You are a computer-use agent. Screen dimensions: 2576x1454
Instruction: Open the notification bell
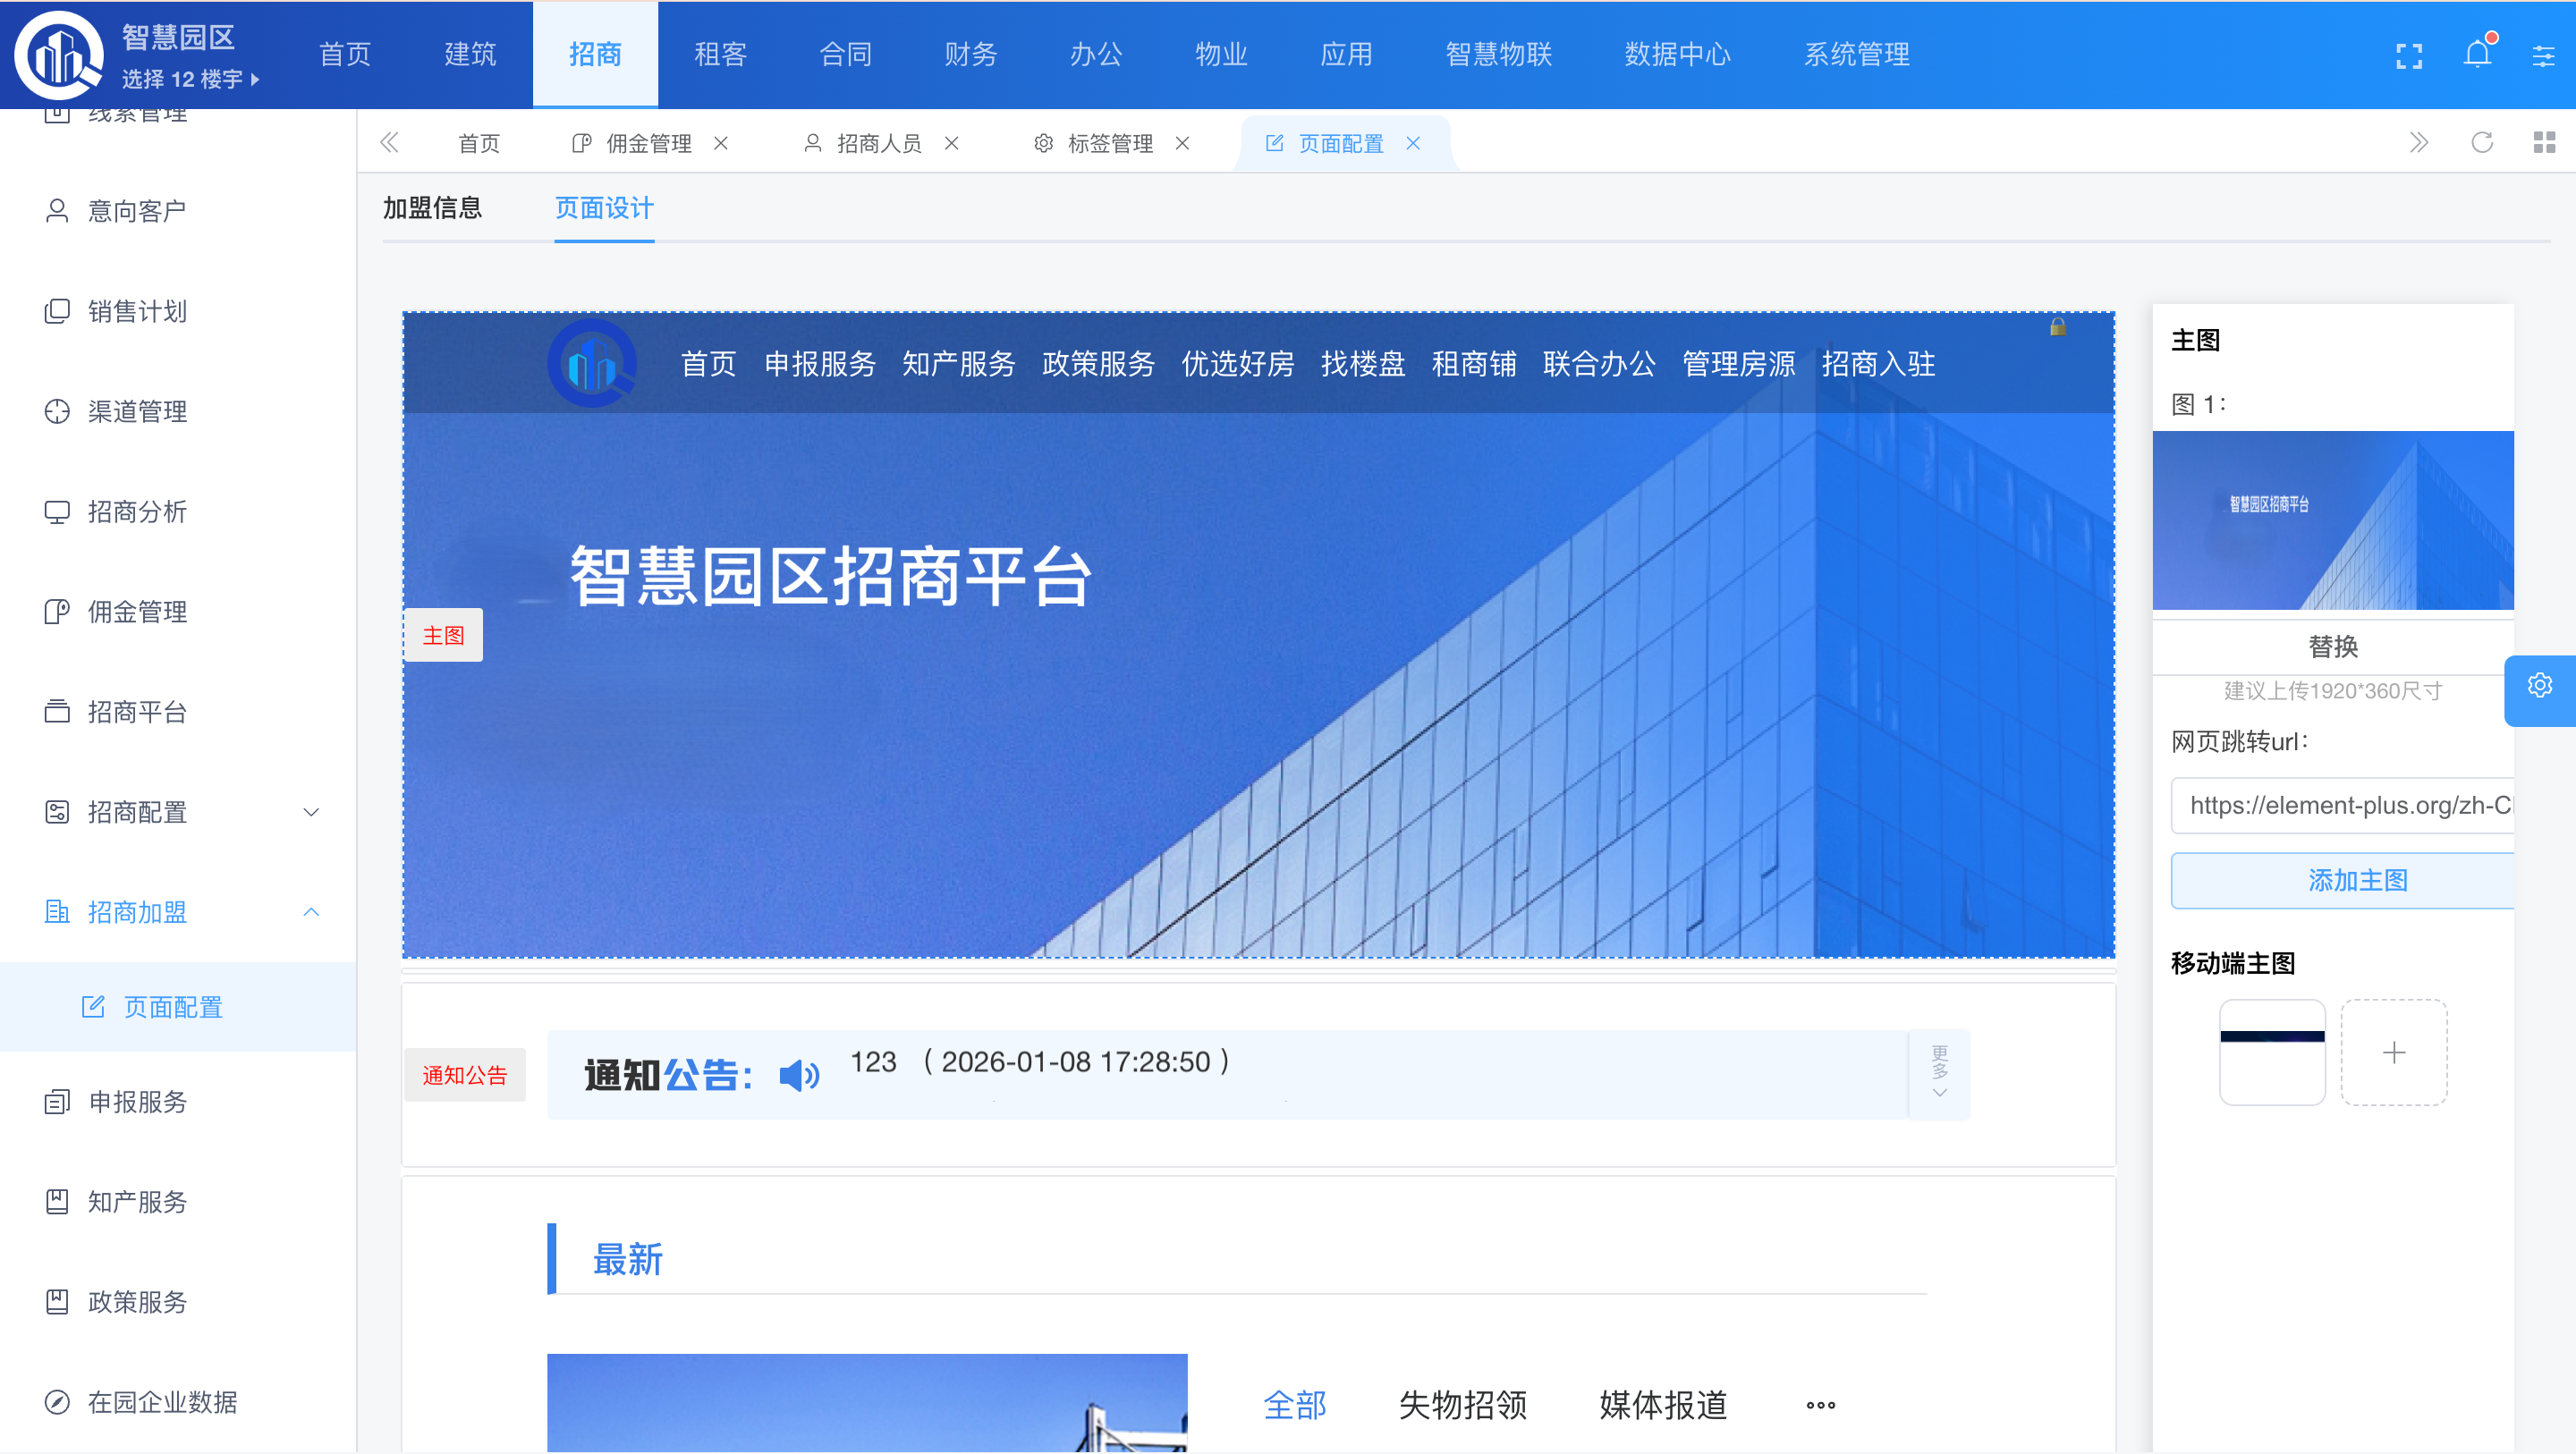coord(2477,54)
